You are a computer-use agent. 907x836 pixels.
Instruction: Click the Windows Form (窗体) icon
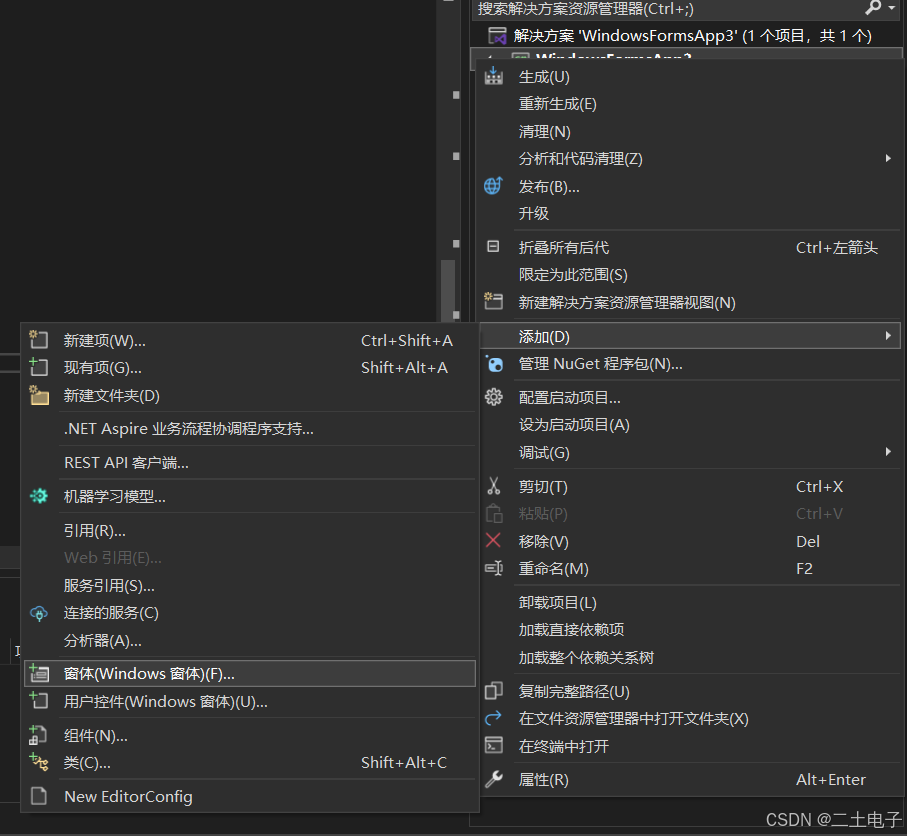click(39, 673)
